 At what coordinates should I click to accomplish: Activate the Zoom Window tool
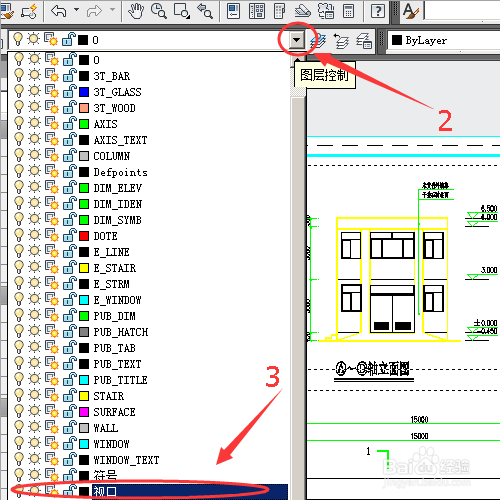[x=182, y=11]
